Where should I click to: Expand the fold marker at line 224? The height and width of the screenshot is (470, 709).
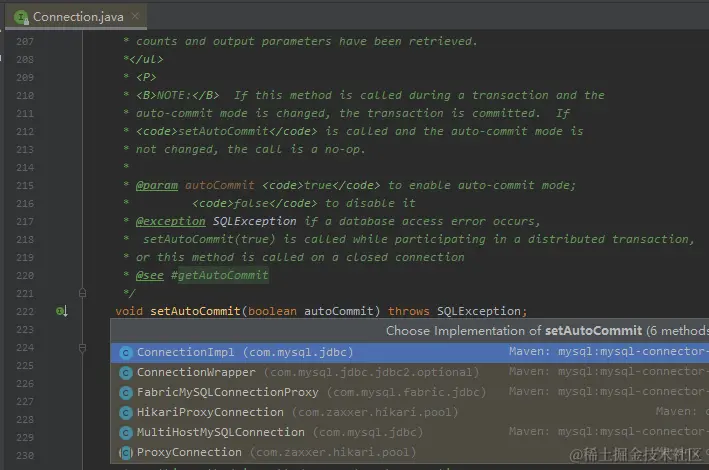click(x=82, y=348)
